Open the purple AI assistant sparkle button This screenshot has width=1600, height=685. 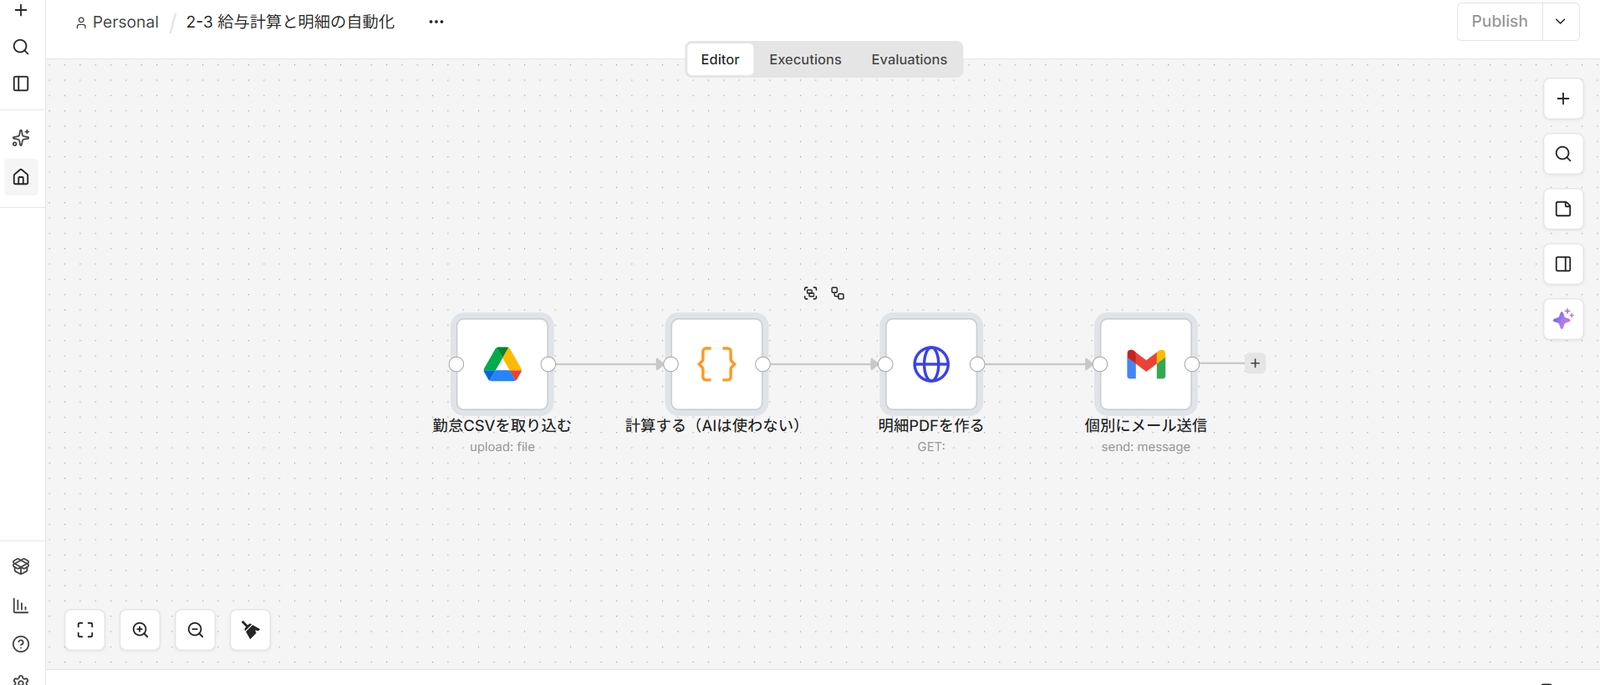click(1563, 319)
